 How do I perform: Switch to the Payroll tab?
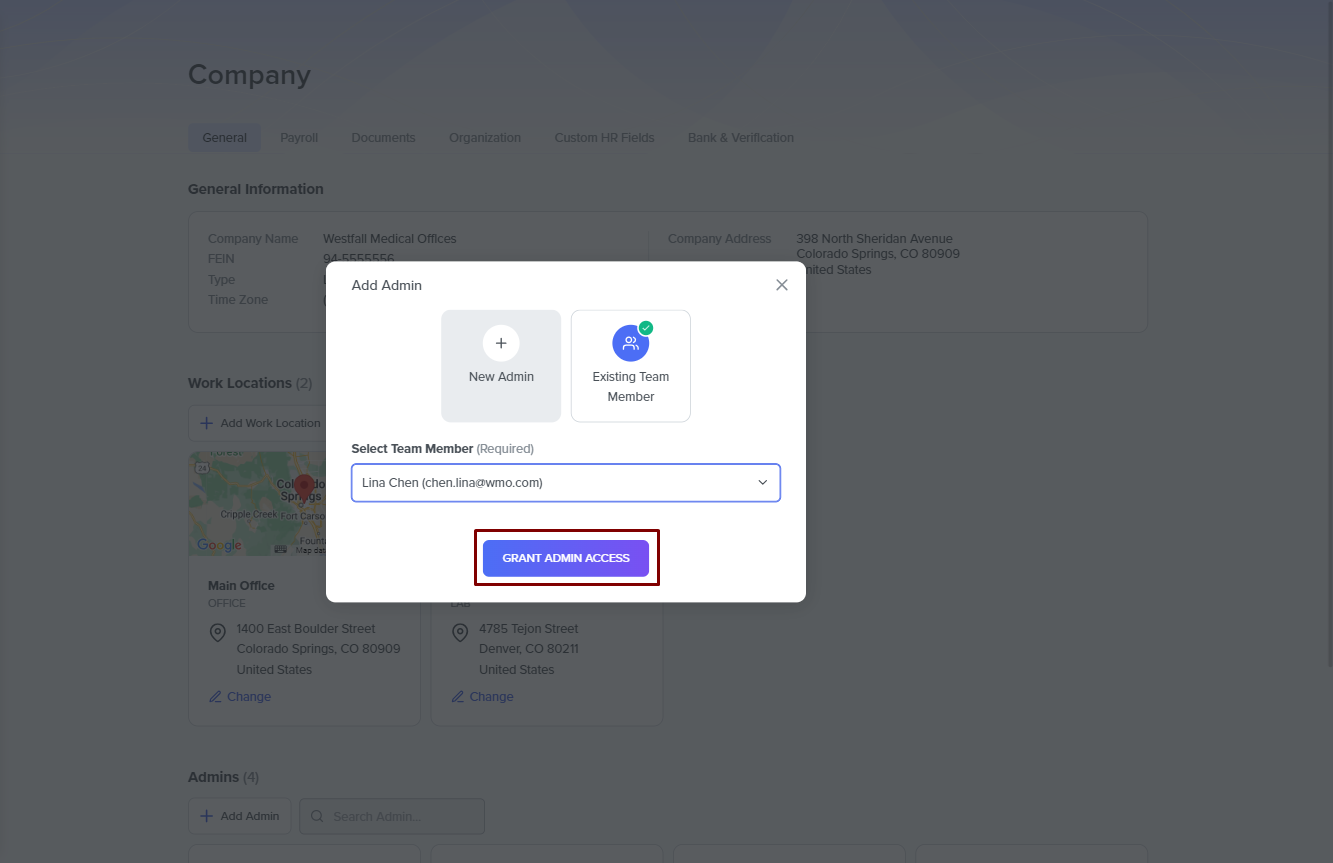coord(299,138)
